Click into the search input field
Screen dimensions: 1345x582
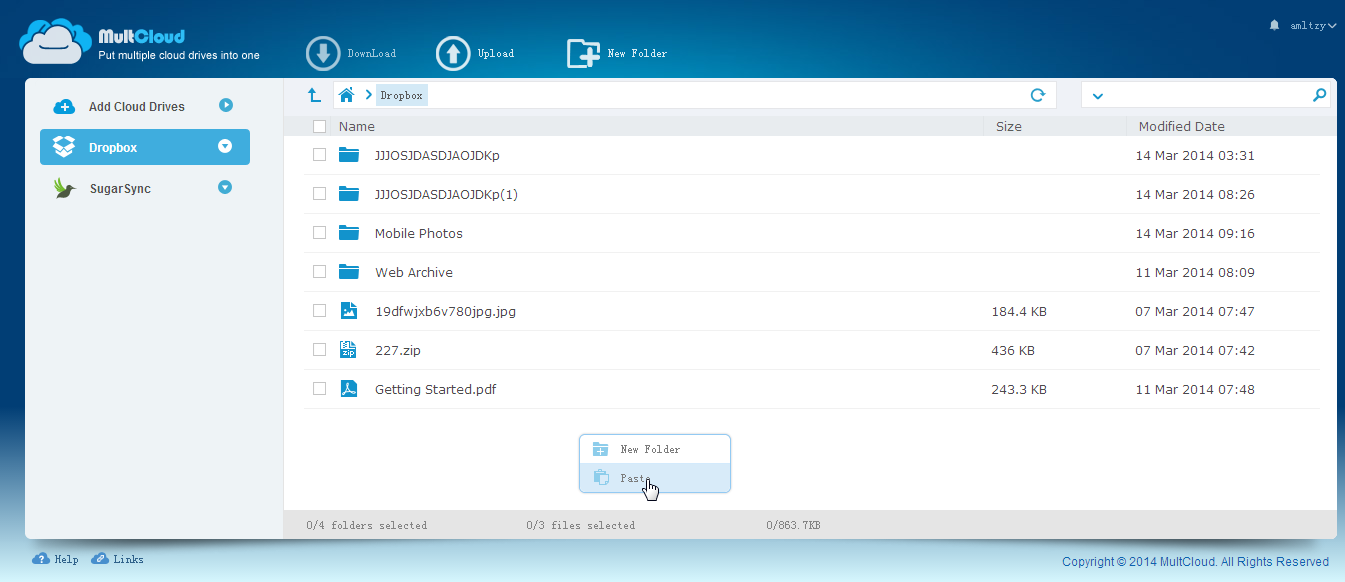(x=1208, y=95)
